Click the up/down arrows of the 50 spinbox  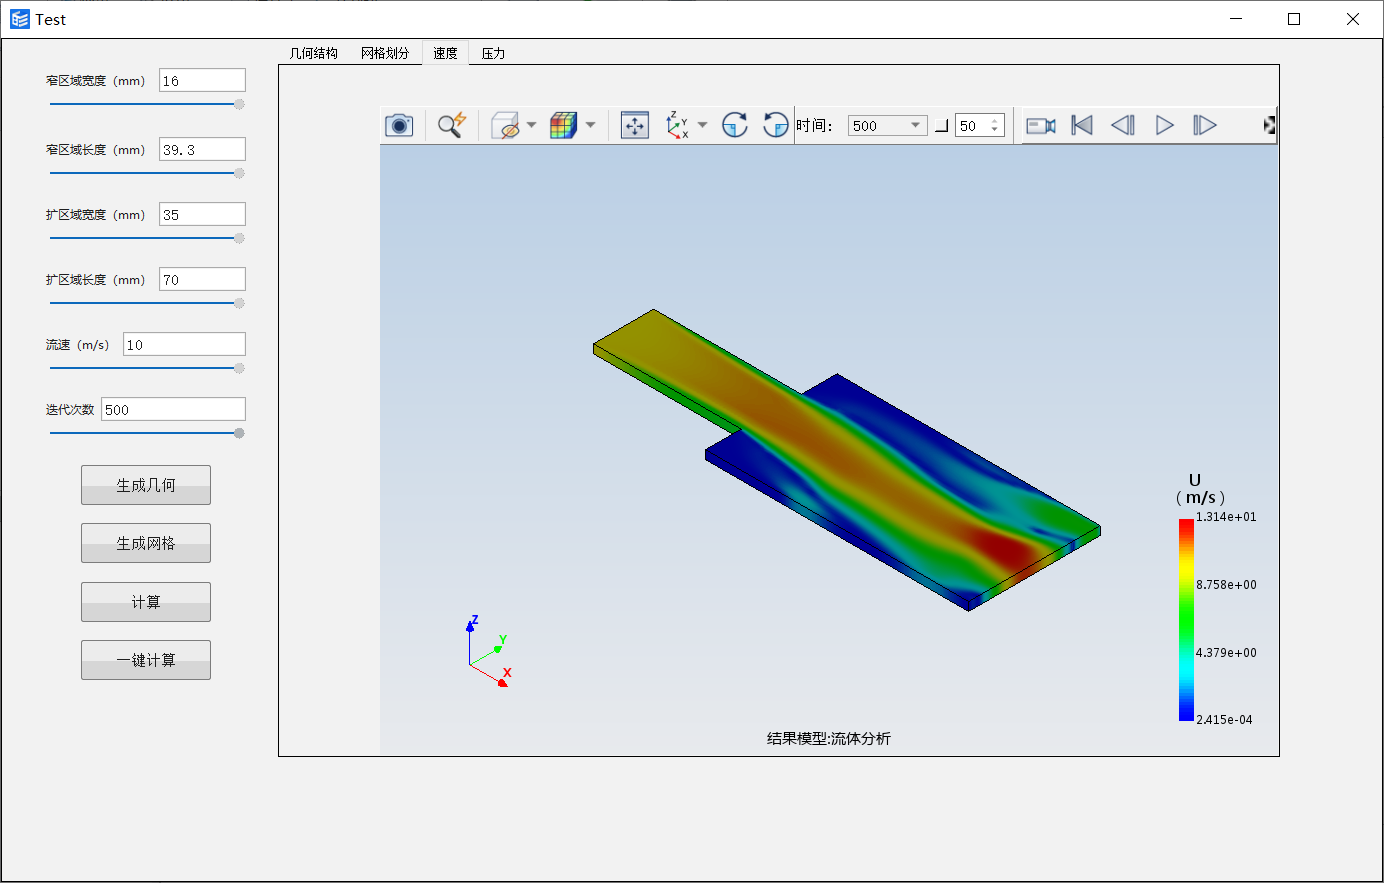coord(995,126)
